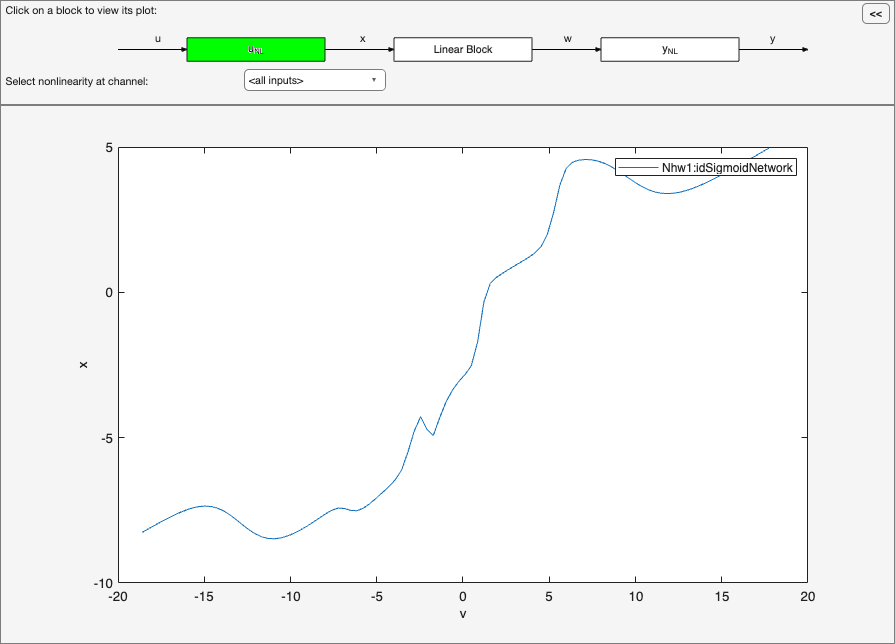Click the blue line sample in legend
Image resolution: width=895 pixels, height=644 pixels.
tap(638, 167)
